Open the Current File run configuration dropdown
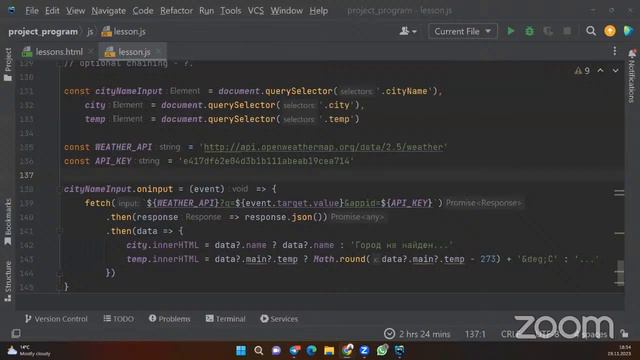Viewport: 640px width, 360px height. pos(462,31)
